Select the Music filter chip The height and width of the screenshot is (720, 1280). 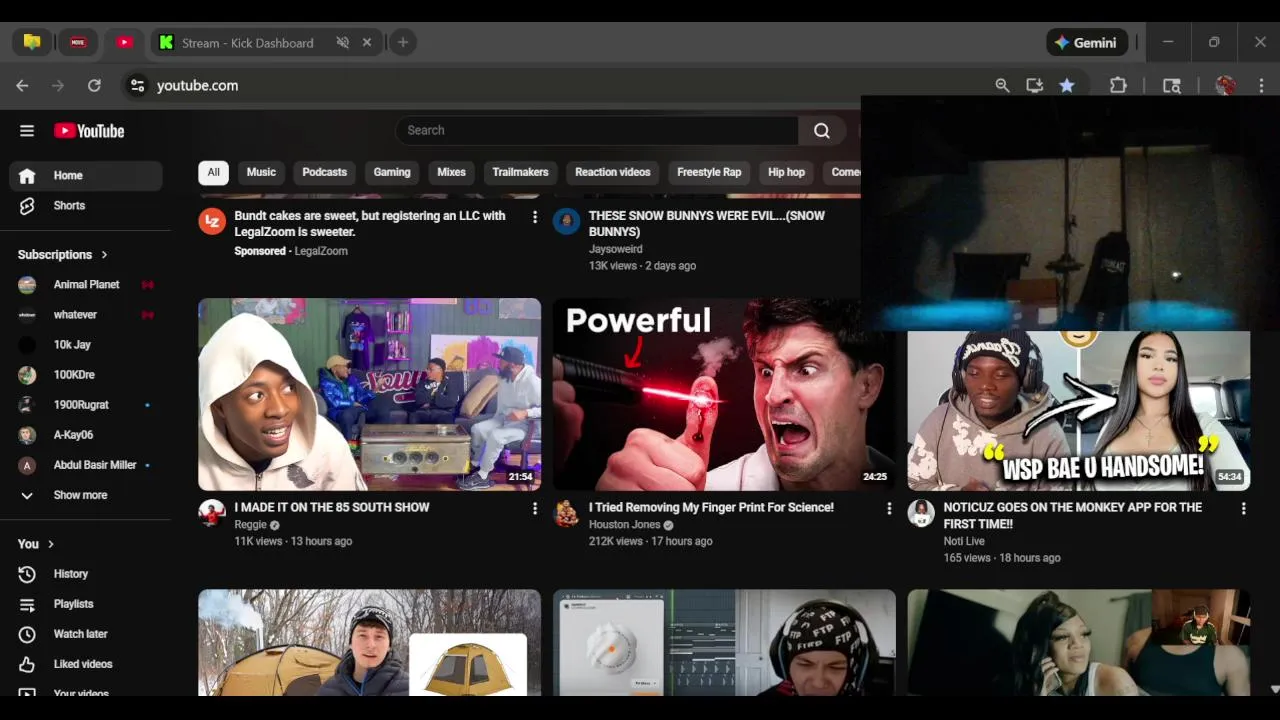tap(261, 172)
